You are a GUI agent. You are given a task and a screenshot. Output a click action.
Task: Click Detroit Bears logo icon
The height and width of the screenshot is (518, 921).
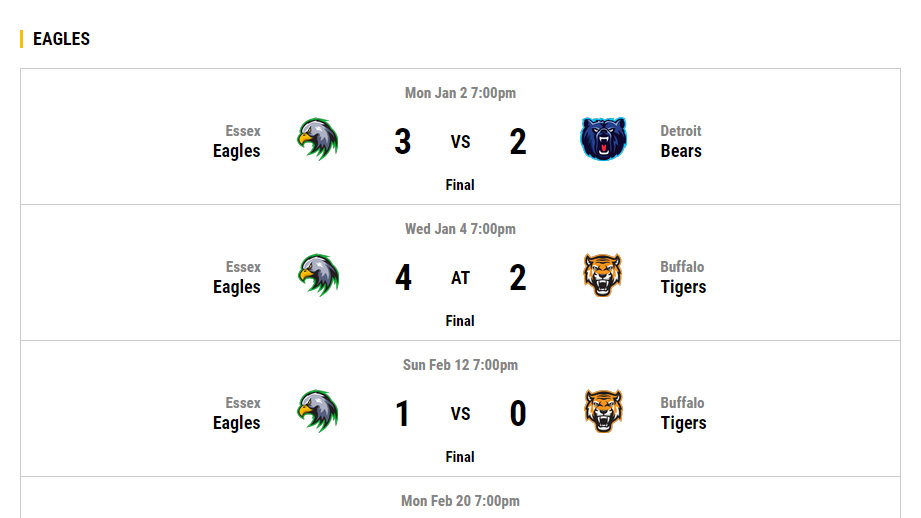603,140
